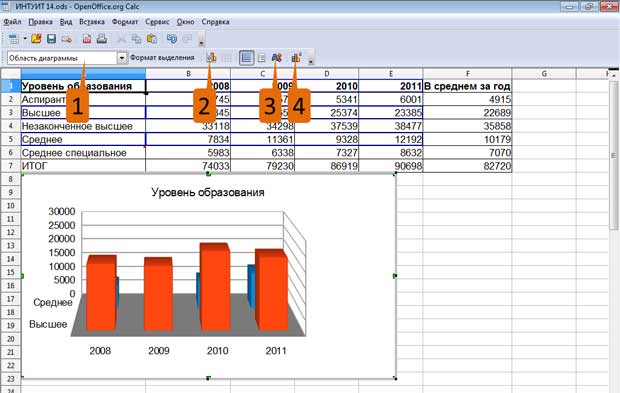This screenshot has width=620, height=393.
Task: Click the Undo icon
Action: coord(172,38)
